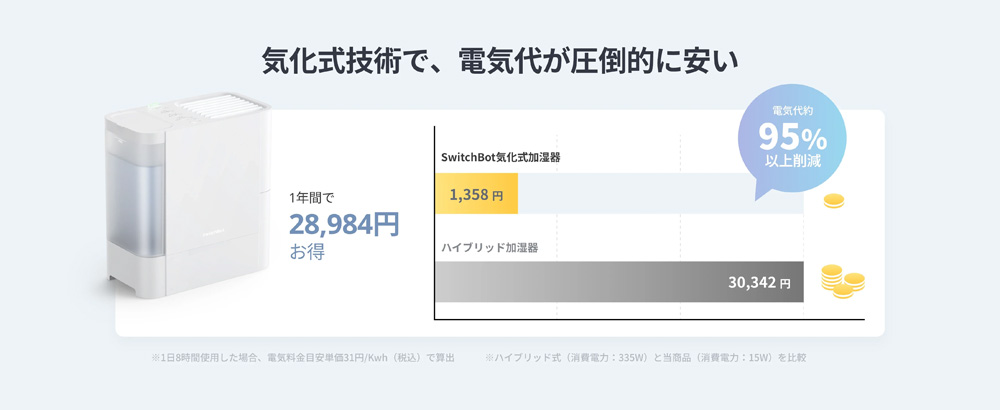Select the gray hybrid humidifier bar
This screenshot has height=410, width=1000.
(600, 282)
